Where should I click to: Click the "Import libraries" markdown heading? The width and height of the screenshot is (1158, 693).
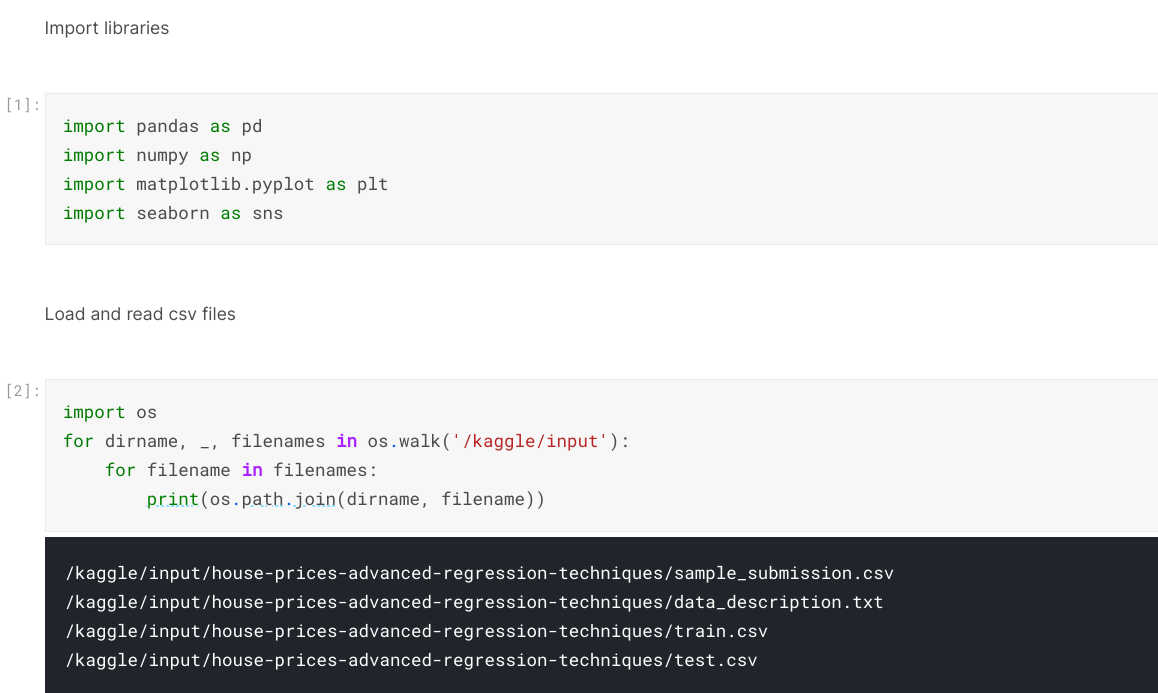tap(106, 28)
